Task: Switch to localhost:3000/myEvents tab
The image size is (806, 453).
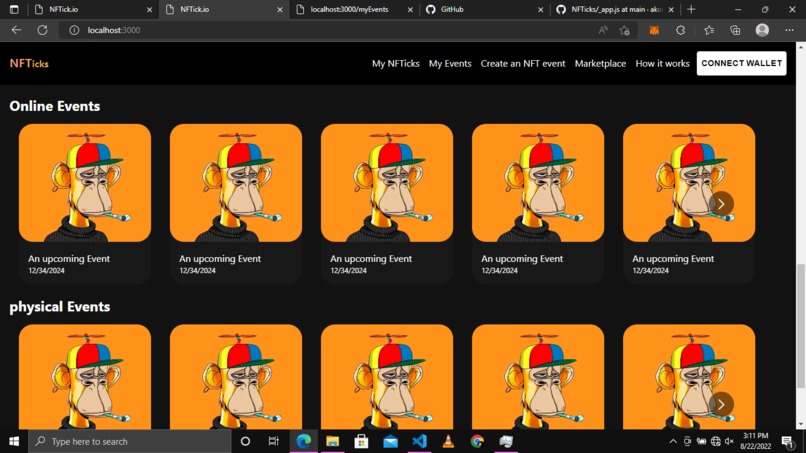Action: [x=355, y=9]
